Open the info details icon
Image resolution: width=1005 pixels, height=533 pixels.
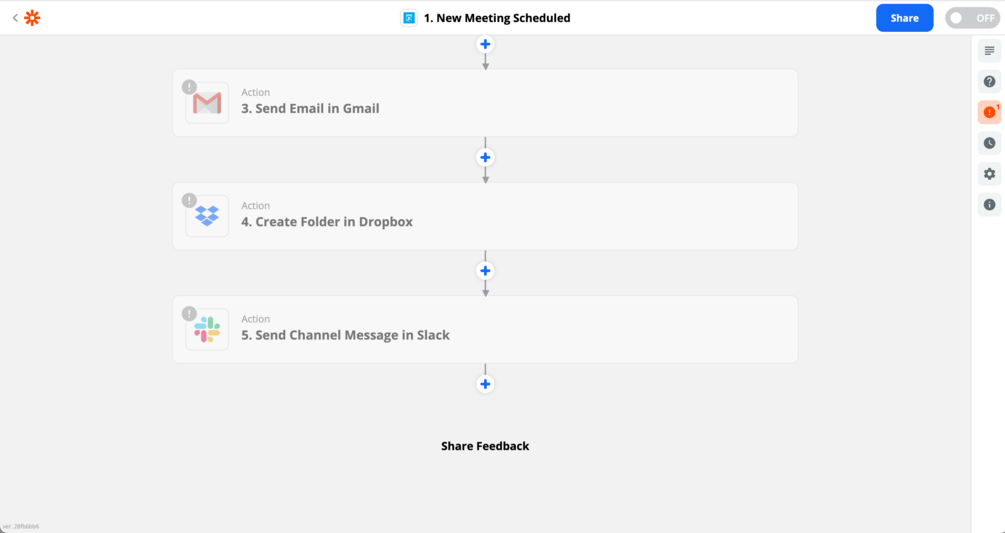coord(989,205)
